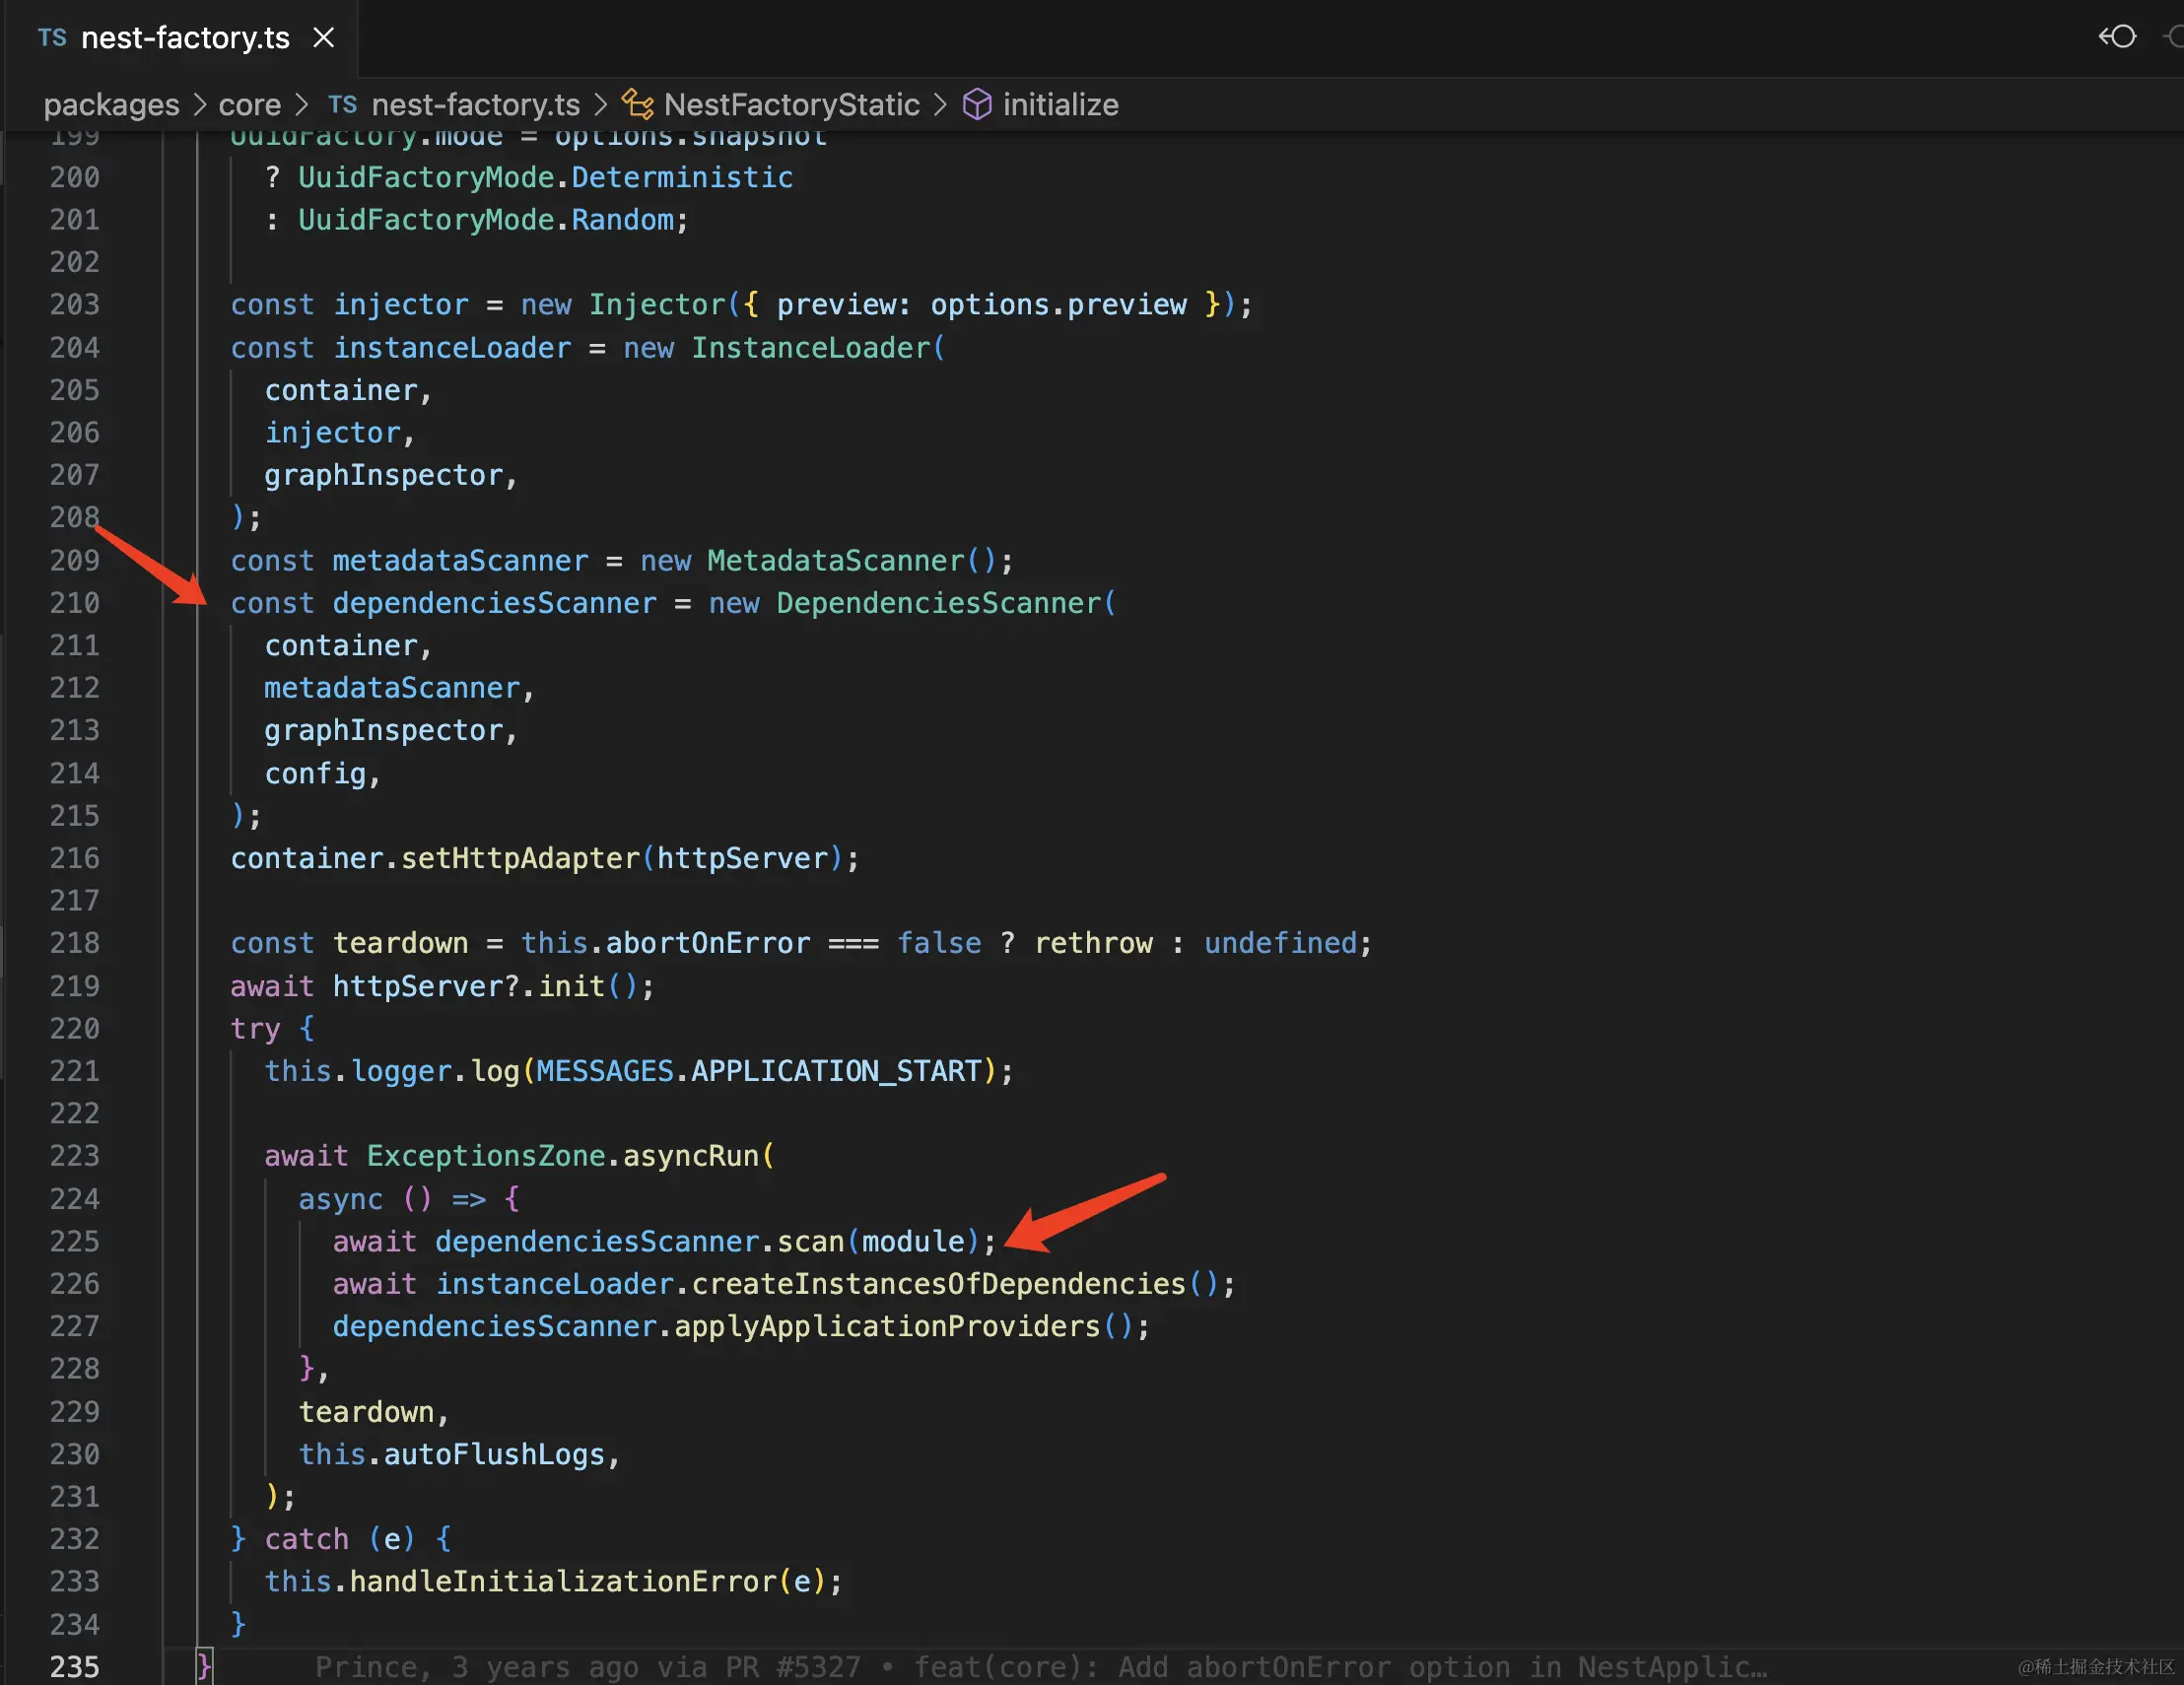The width and height of the screenshot is (2184, 1685).
Task: Click the TS icon on the editor tab
Action: [x=52, y=38]
